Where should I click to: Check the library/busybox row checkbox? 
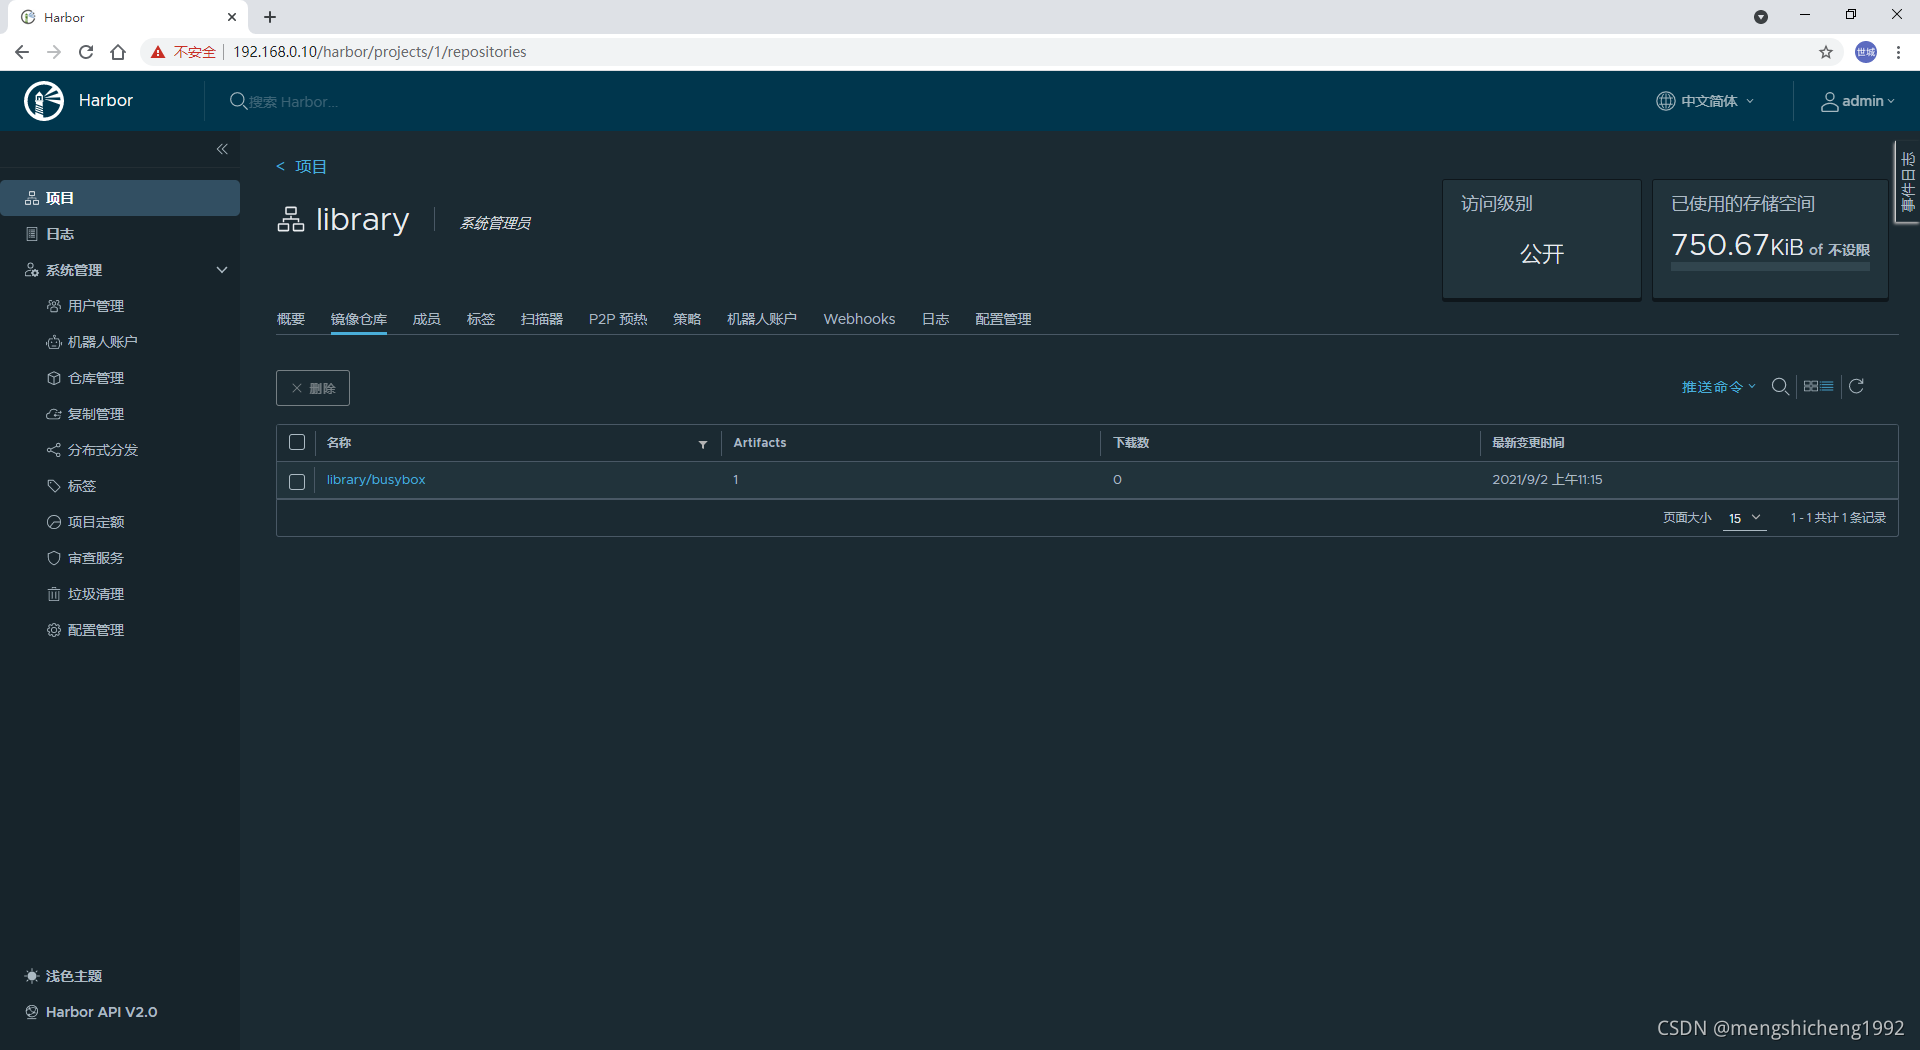(297, 481)
